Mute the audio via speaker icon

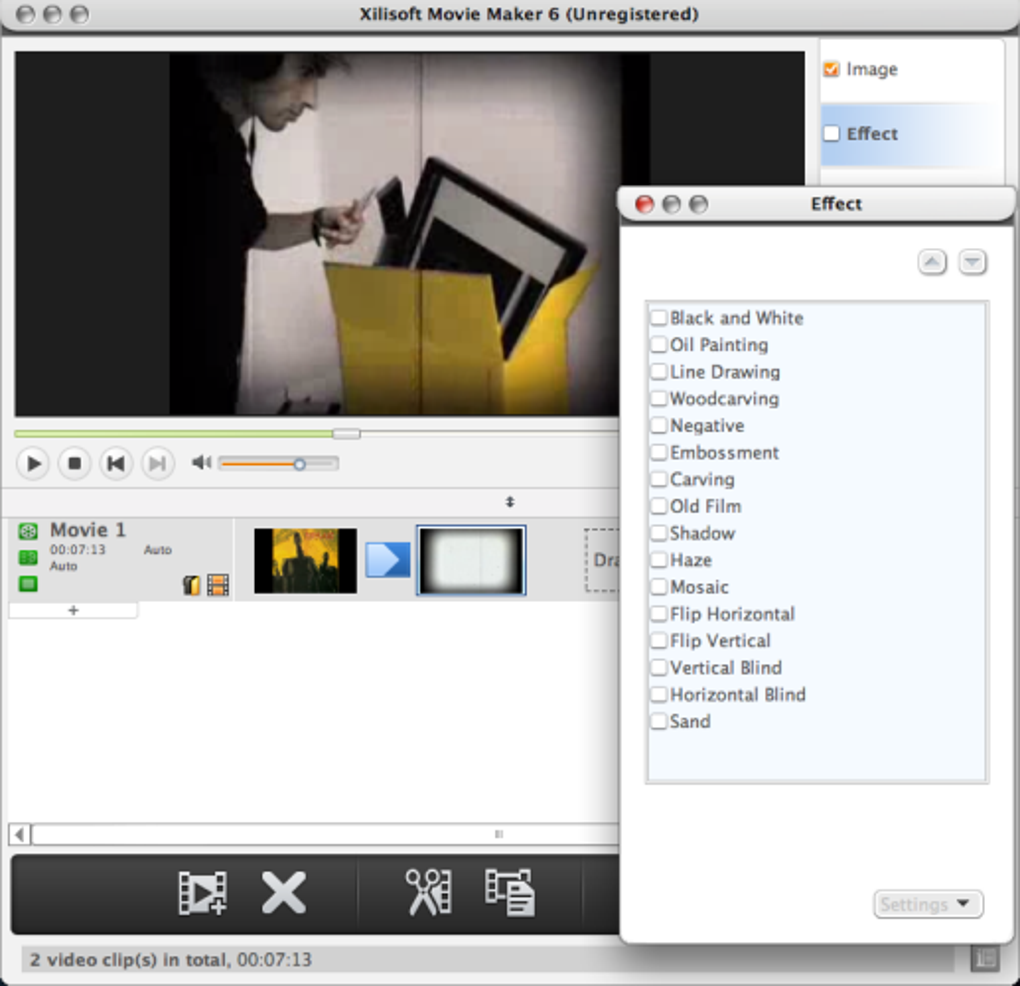pyautogui.click(x=202, y=462)
